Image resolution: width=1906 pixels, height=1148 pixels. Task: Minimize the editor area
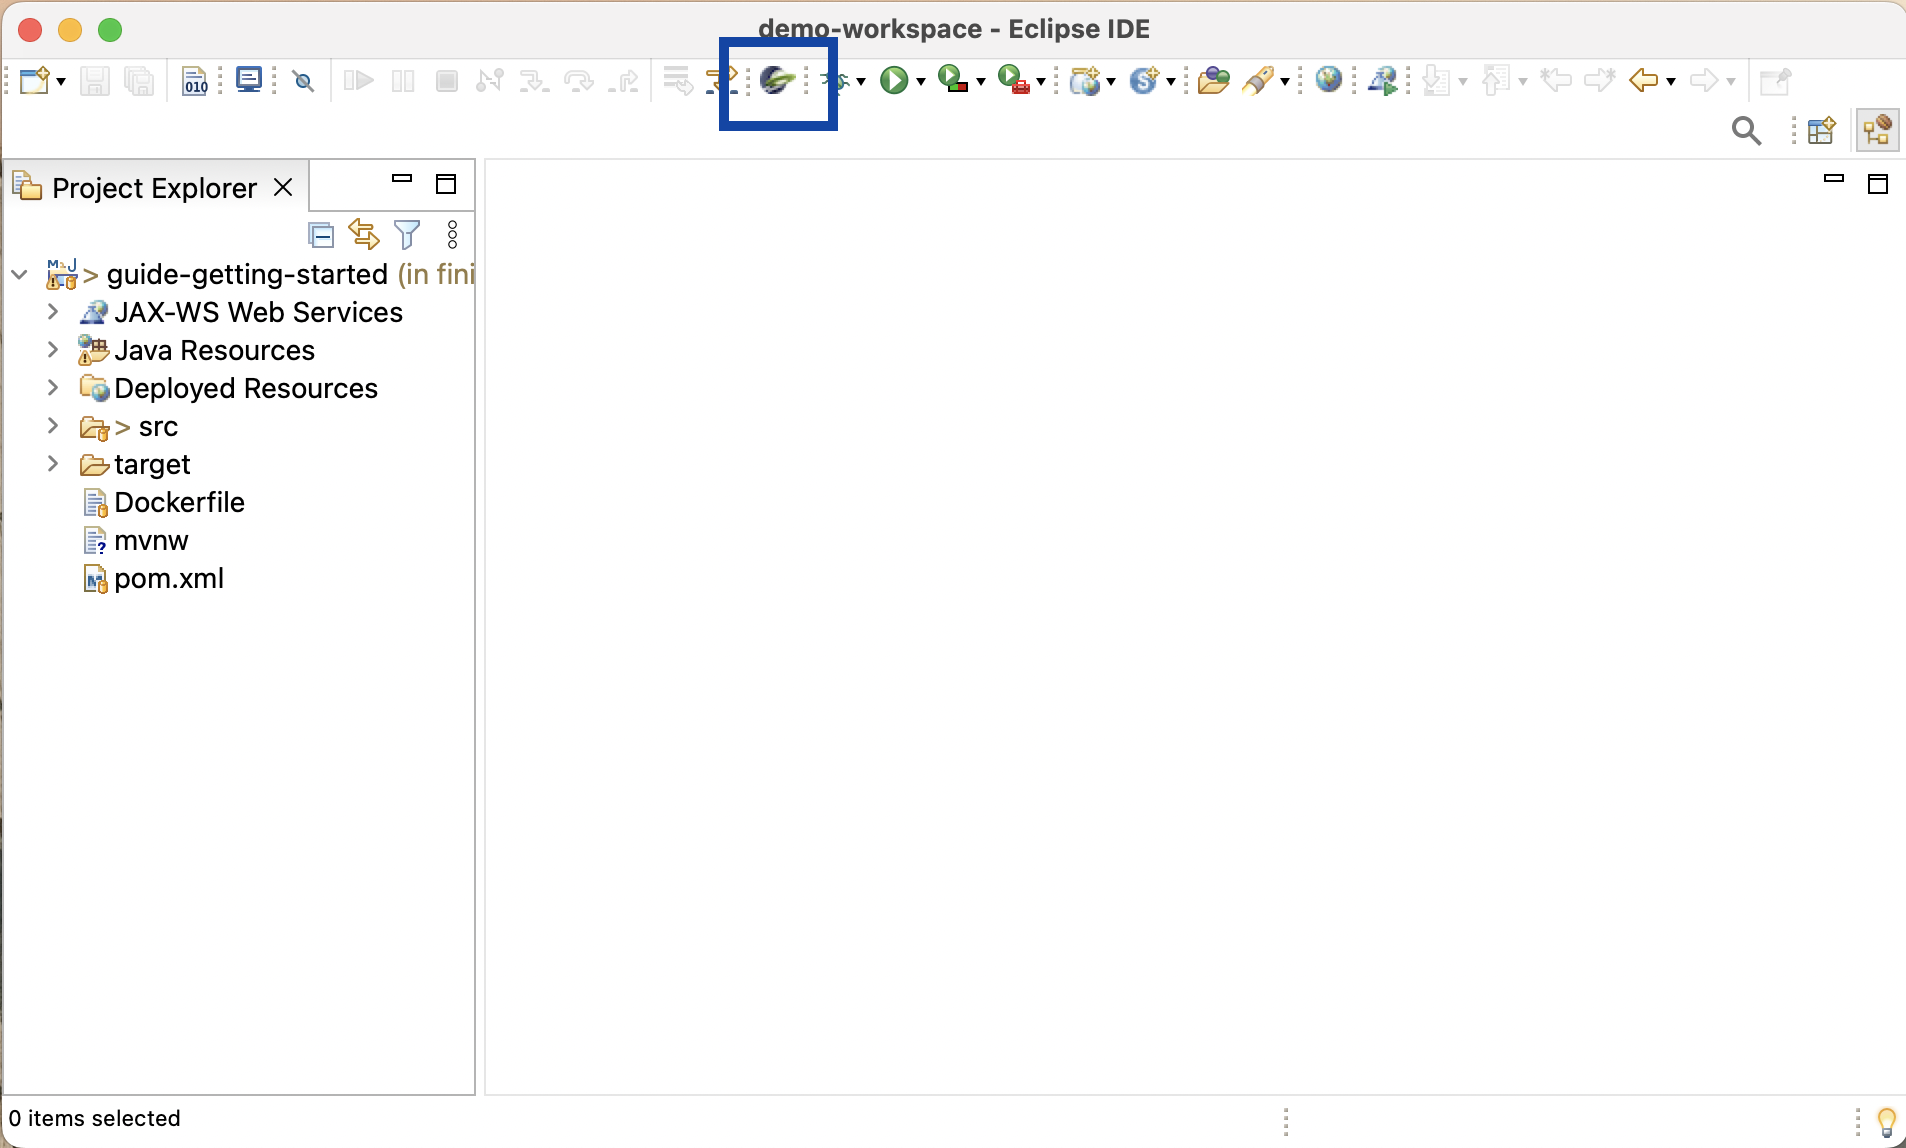click(1834, 179)
